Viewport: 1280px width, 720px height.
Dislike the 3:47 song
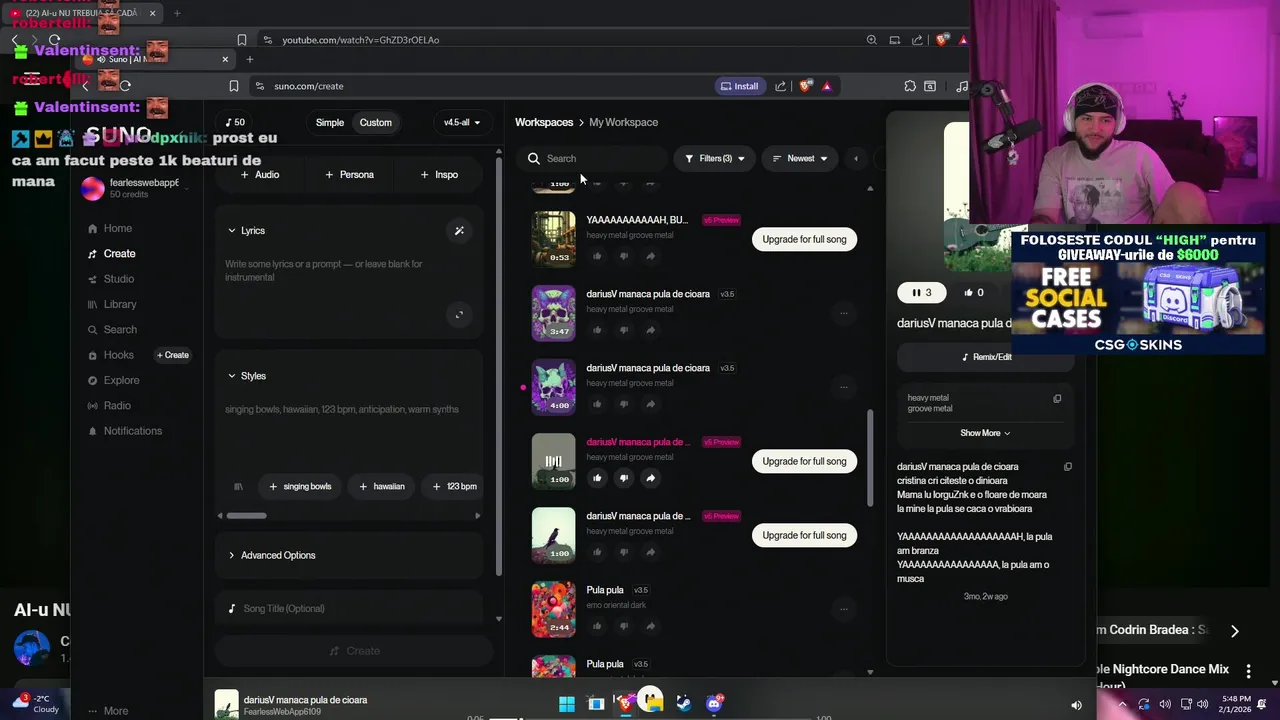624,330
